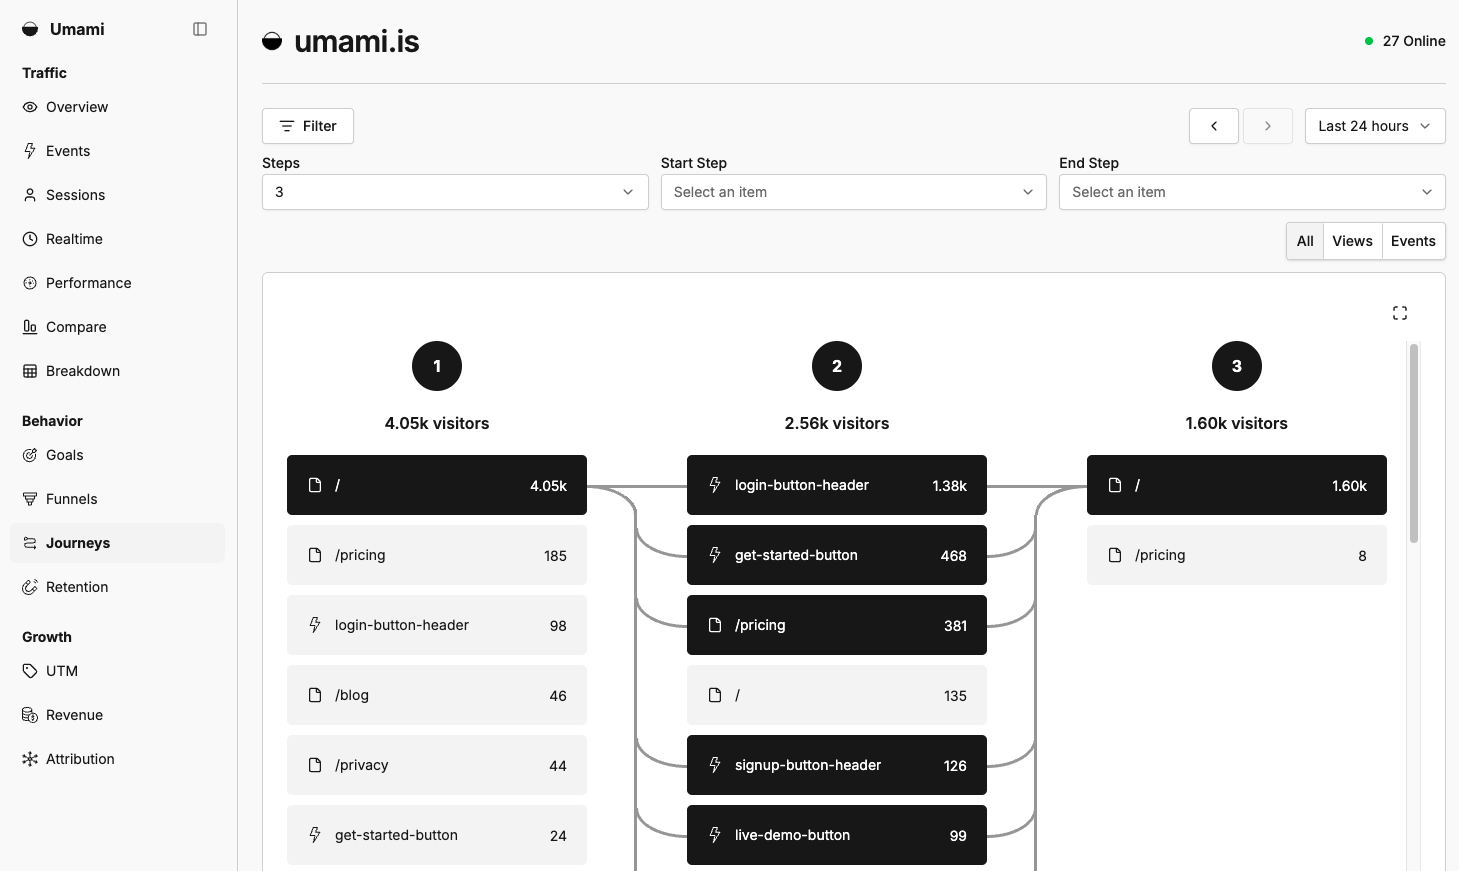This screenshot has width=1459, height=871.
Task: Click the Goals target icon
Action: [x=30, y=455]
